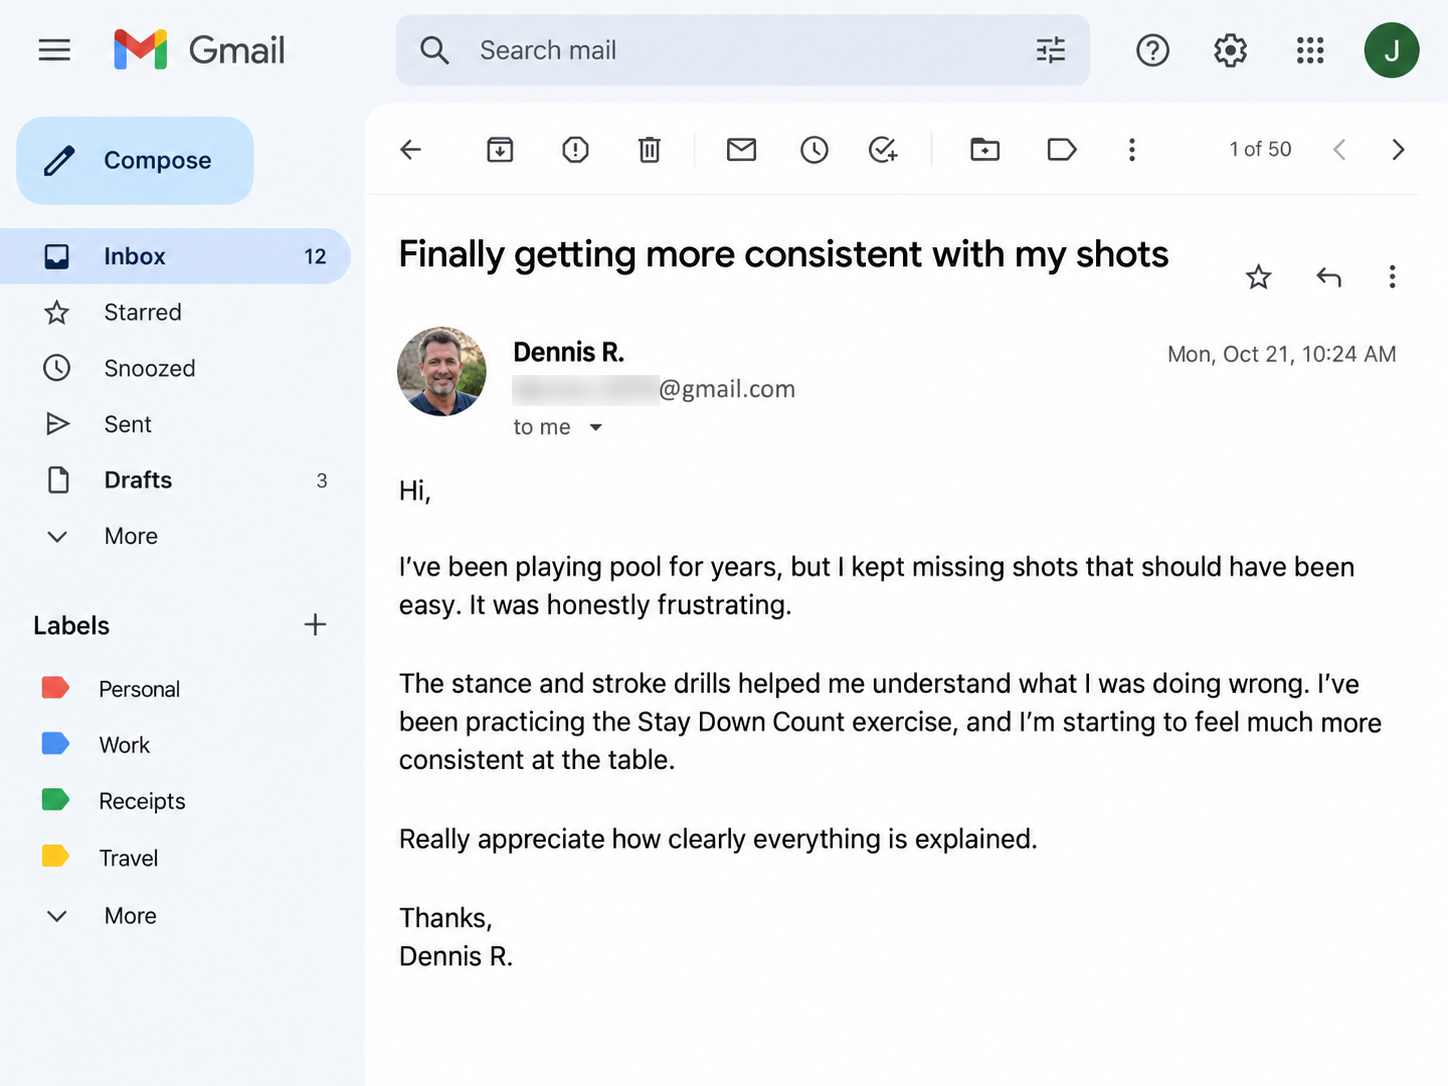Viewport: 1448px width, 1086px height.
Task: Show search options filter icon
Action: [x=1050, y=50]
